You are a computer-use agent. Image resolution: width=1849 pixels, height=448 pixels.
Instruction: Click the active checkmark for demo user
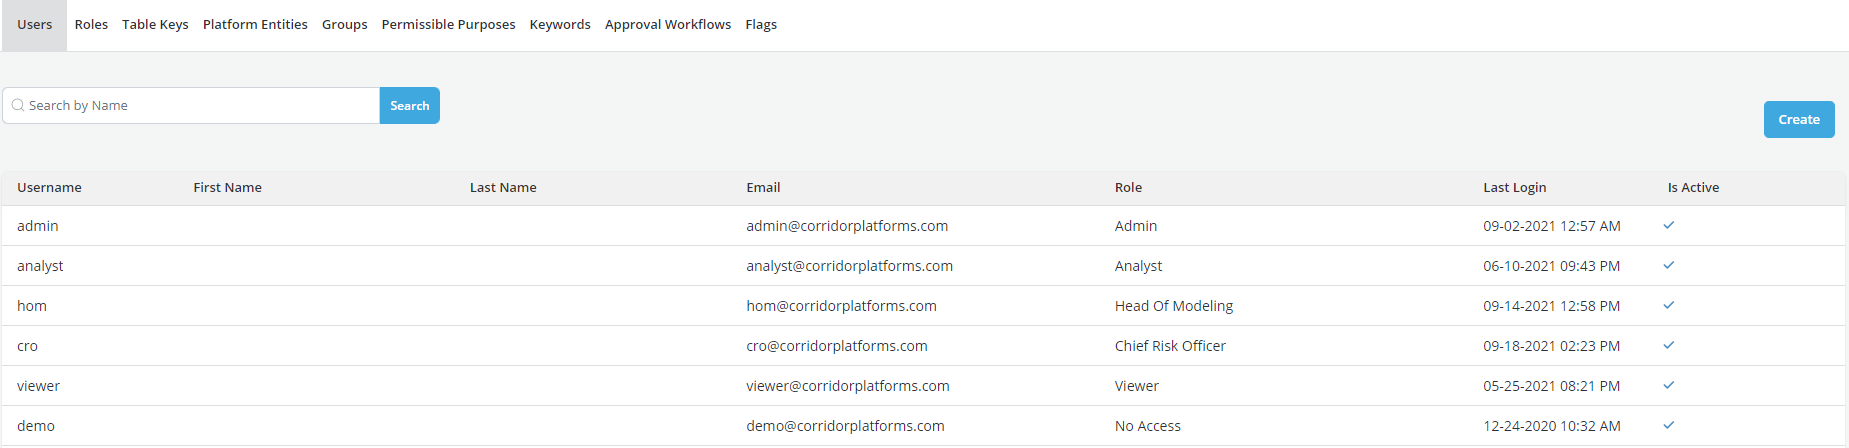pos(1668,425)
